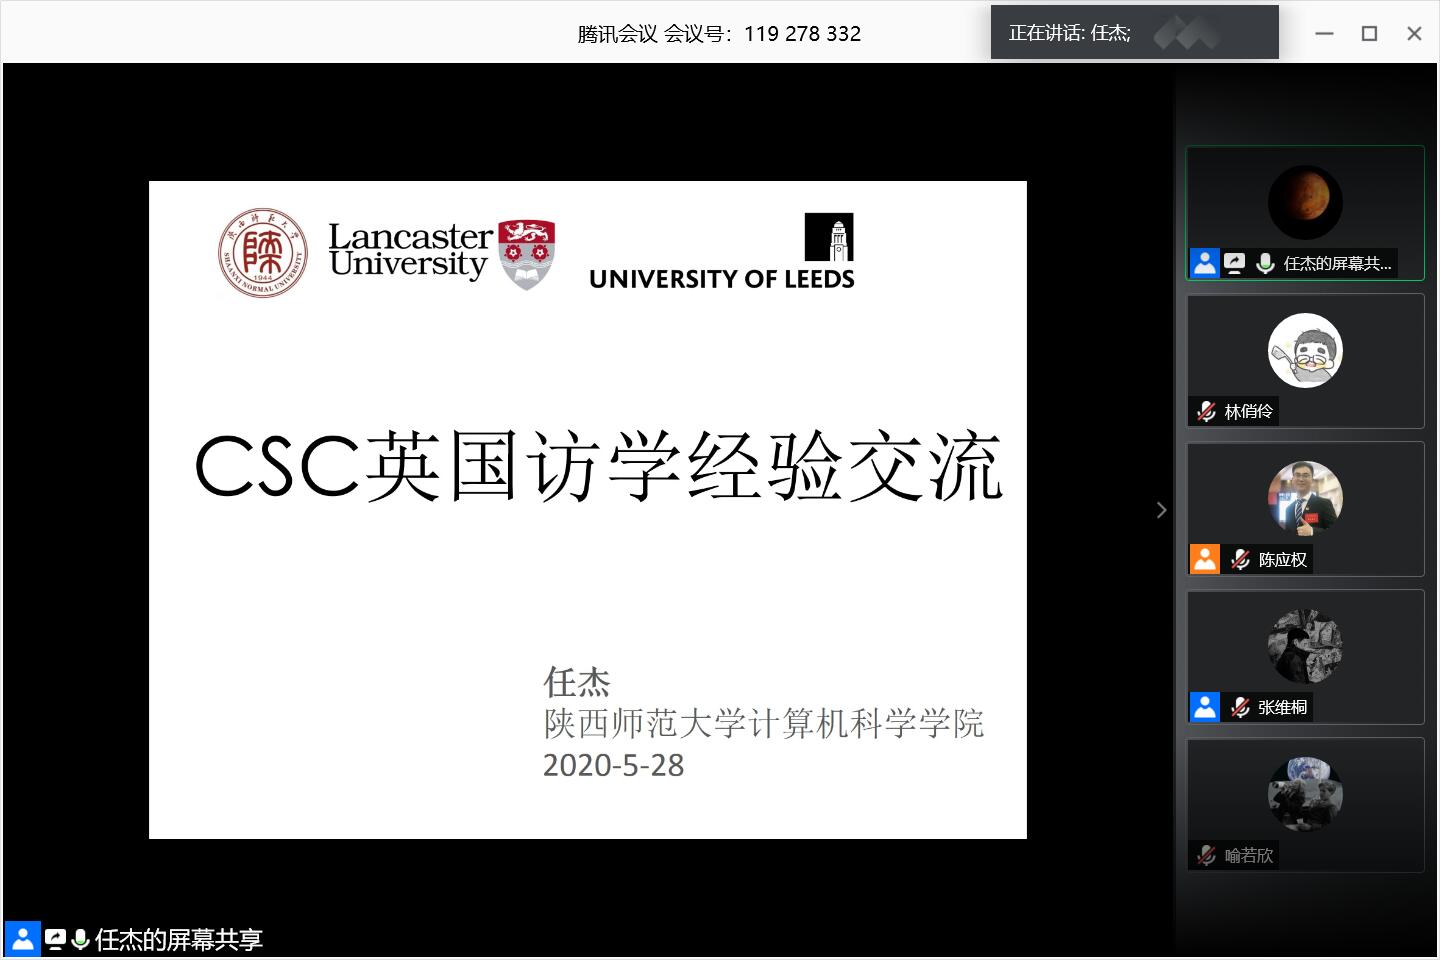1440x960 pixels.
Task: Click the muted microphone icon beside 张维桐
Action: coord(1240,707)
